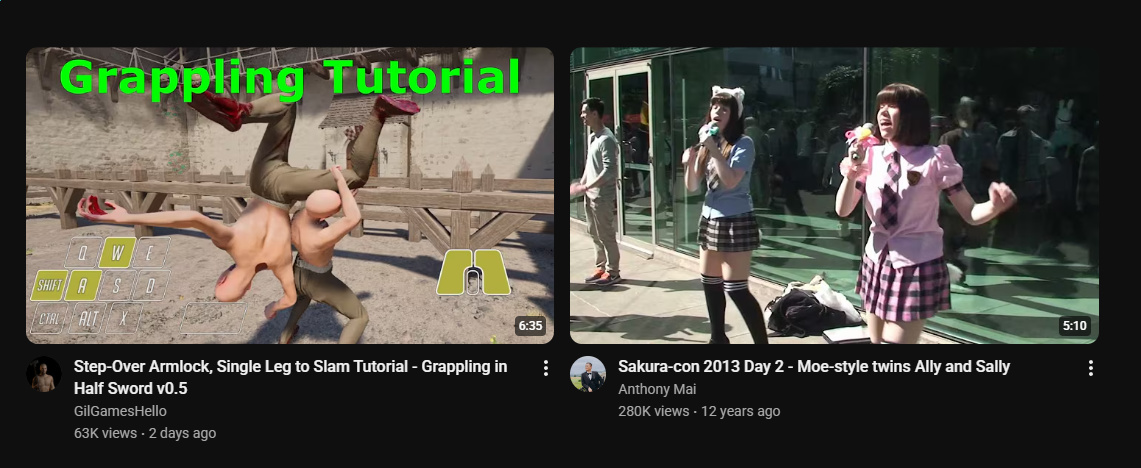Image resolution: width=1141 pixels, height=468 pixels.
Task: Open the Sakura-con 2013 video thumbnail
Action: [834, 195]
